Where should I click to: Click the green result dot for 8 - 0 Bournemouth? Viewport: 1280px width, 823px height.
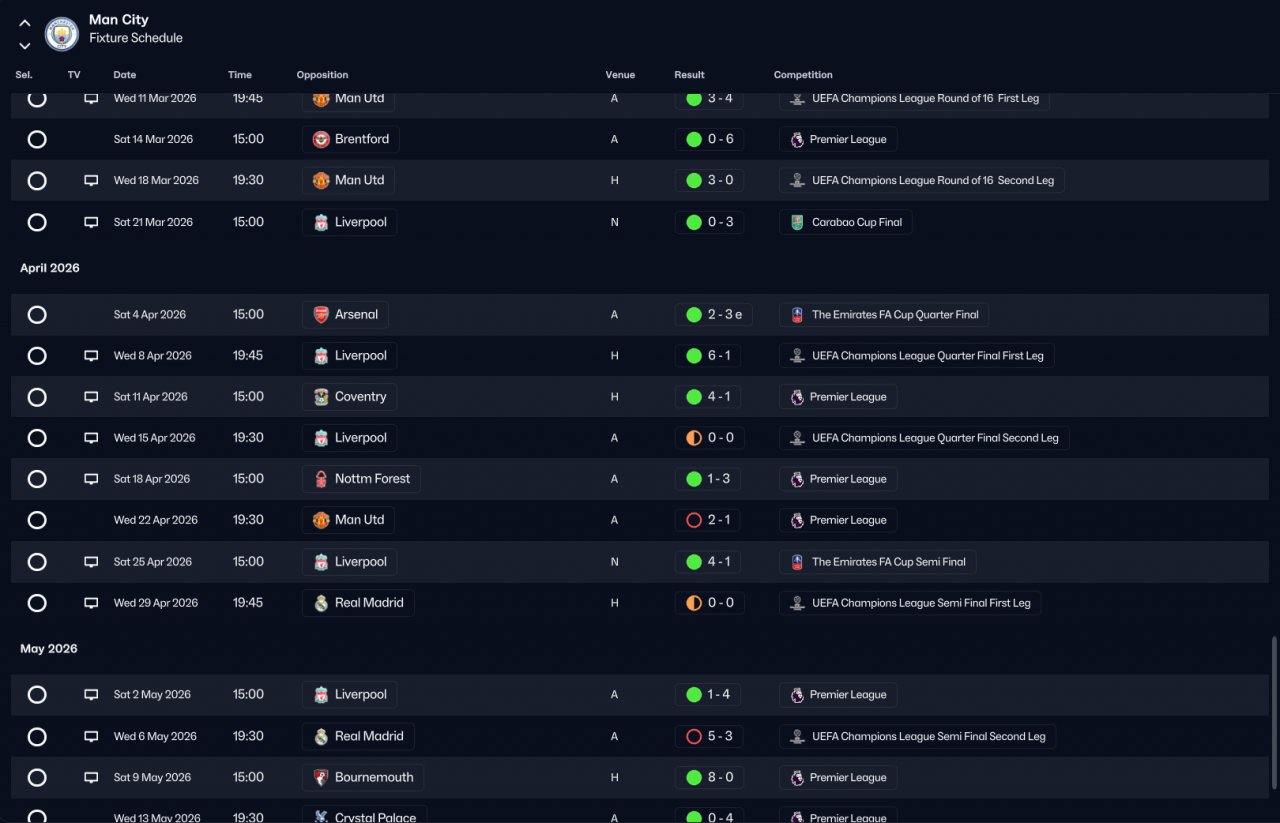pos(694,777)
